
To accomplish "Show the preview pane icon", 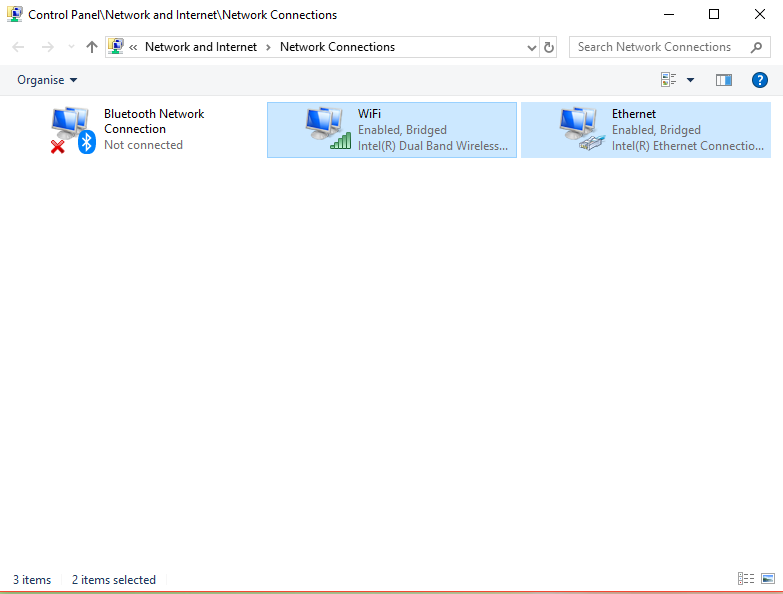I will point(724,80).
